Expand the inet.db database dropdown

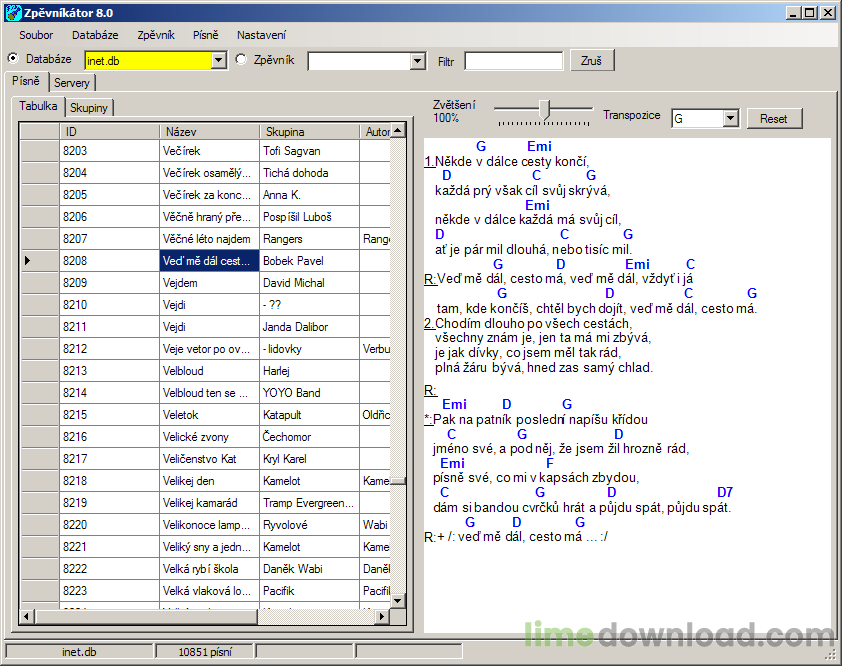point(219,61)
